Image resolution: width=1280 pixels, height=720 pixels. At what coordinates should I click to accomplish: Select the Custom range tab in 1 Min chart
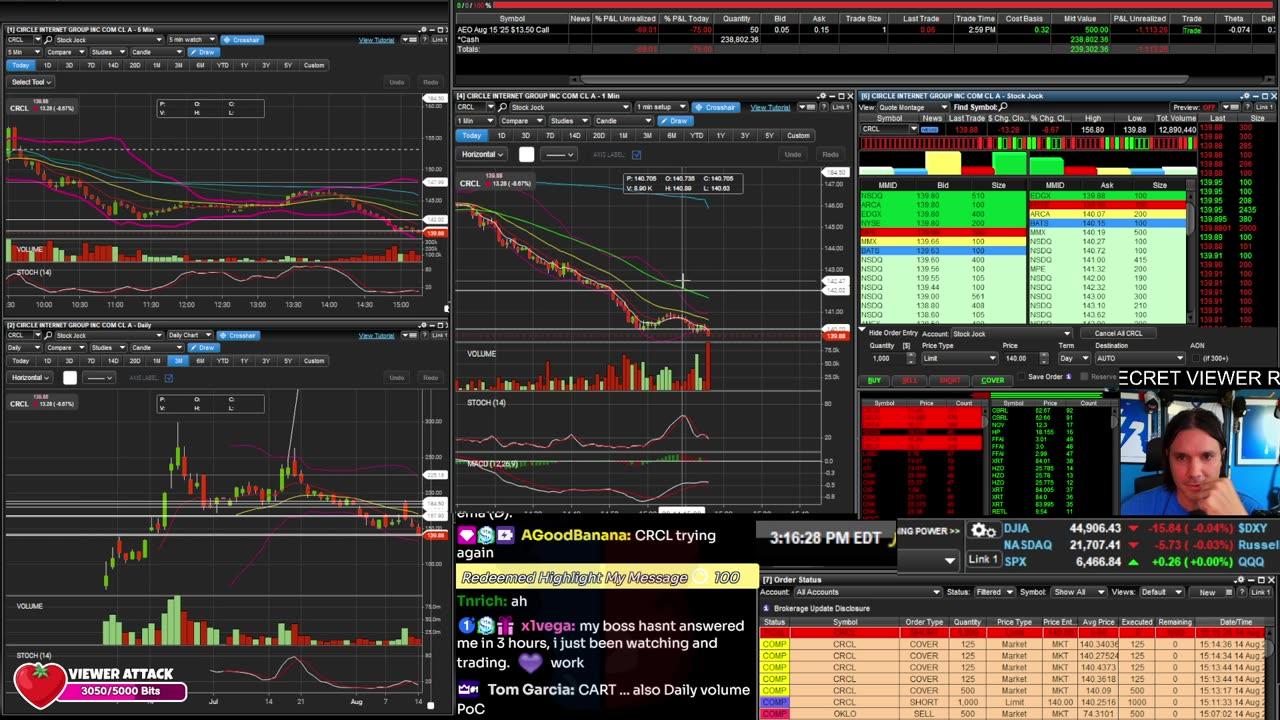point(798,136)
